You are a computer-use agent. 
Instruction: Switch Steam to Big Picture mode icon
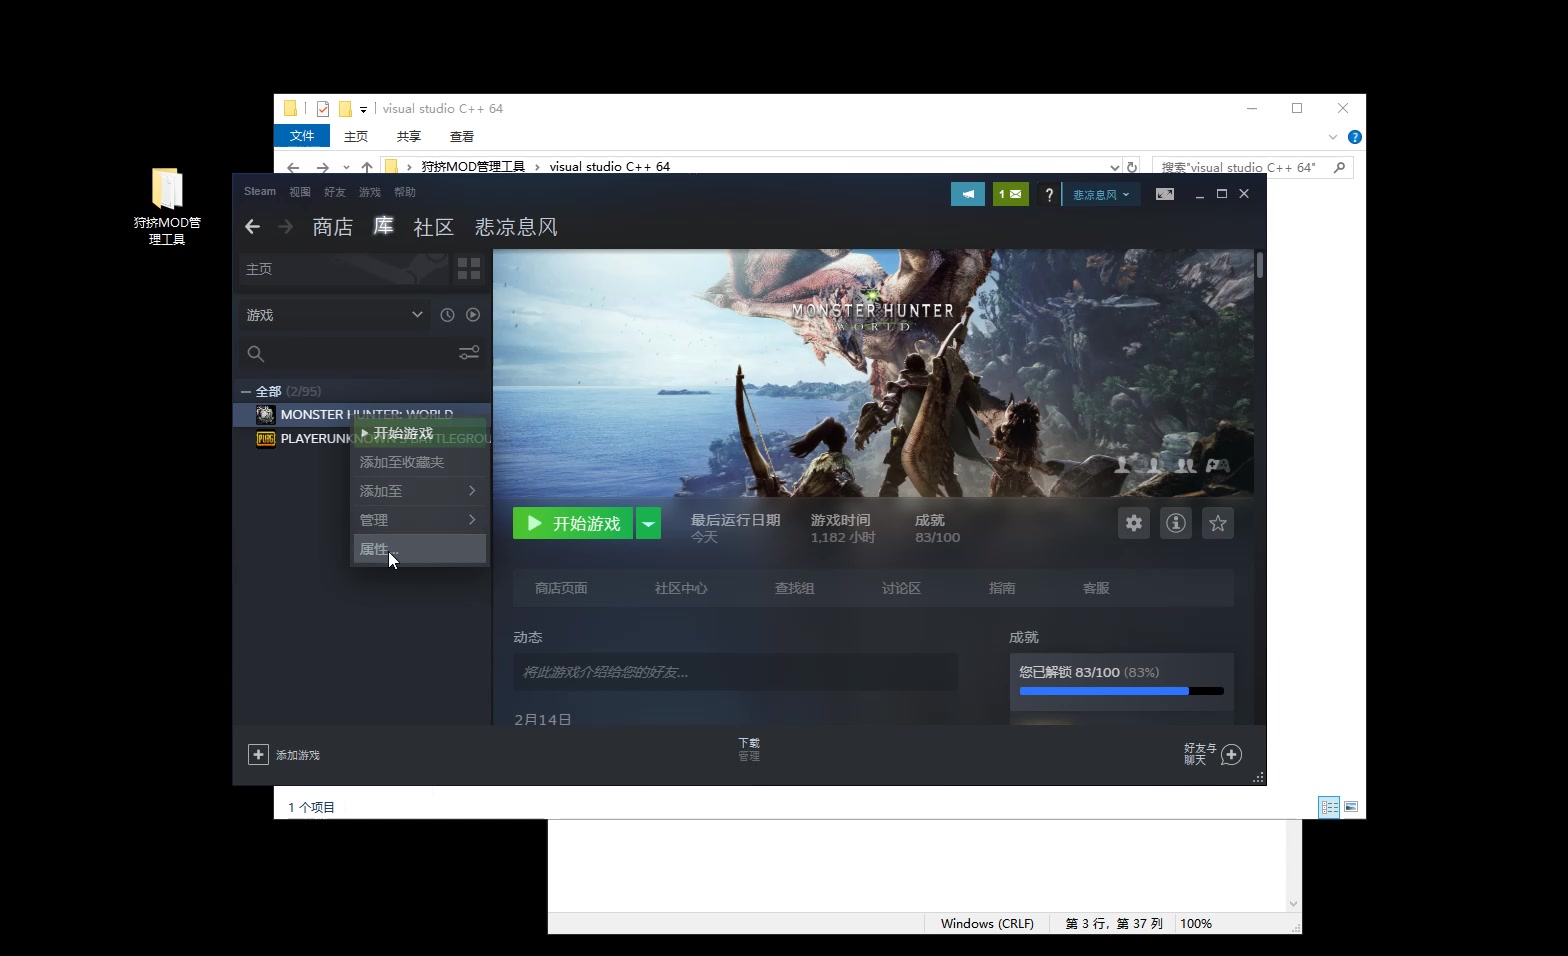click(1165, 194)
